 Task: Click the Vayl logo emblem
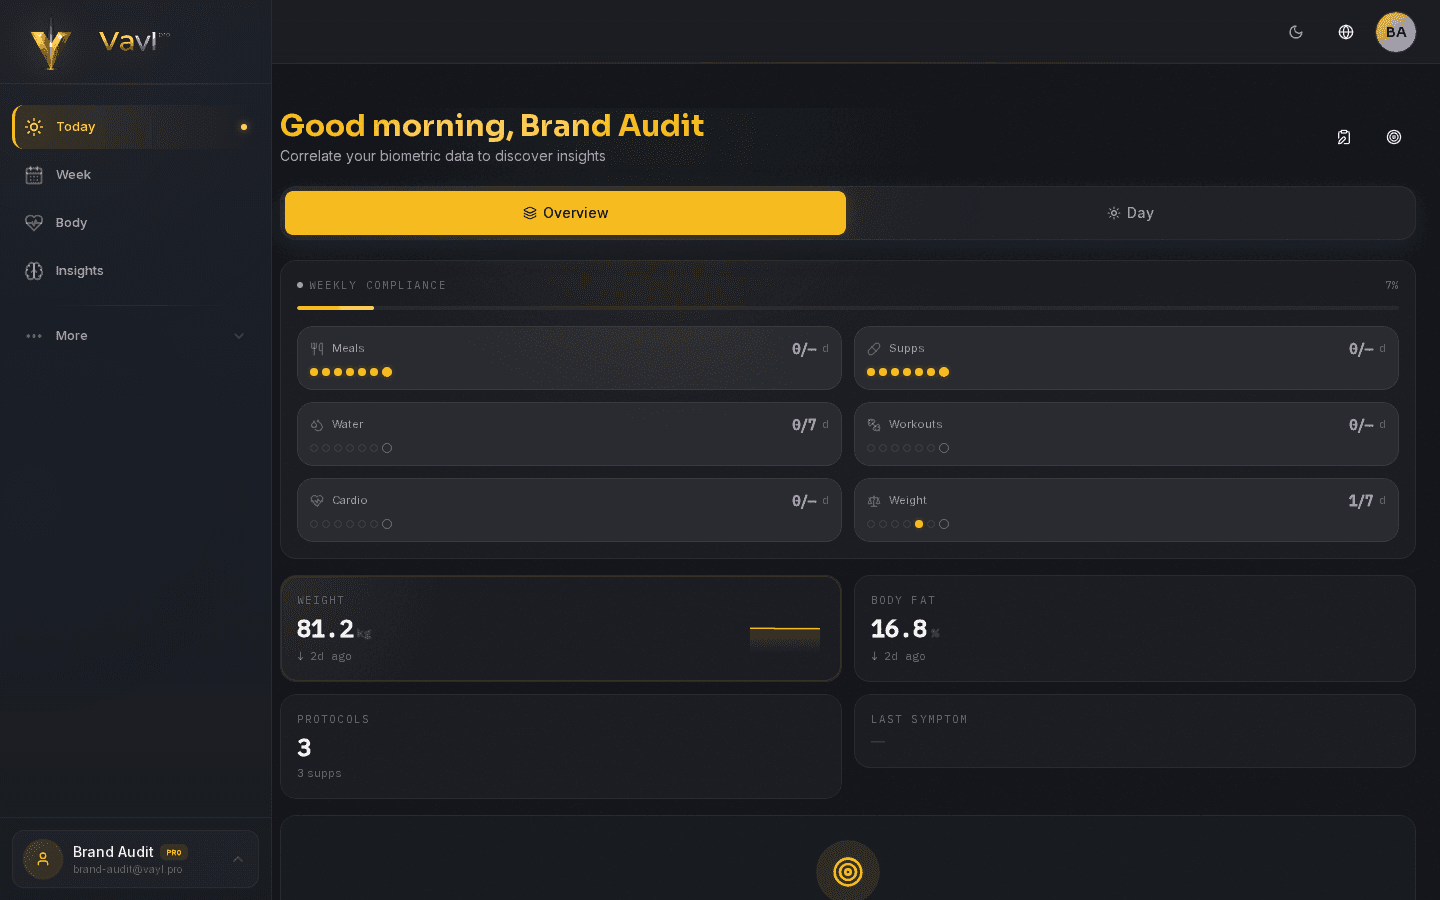(50, 44)
